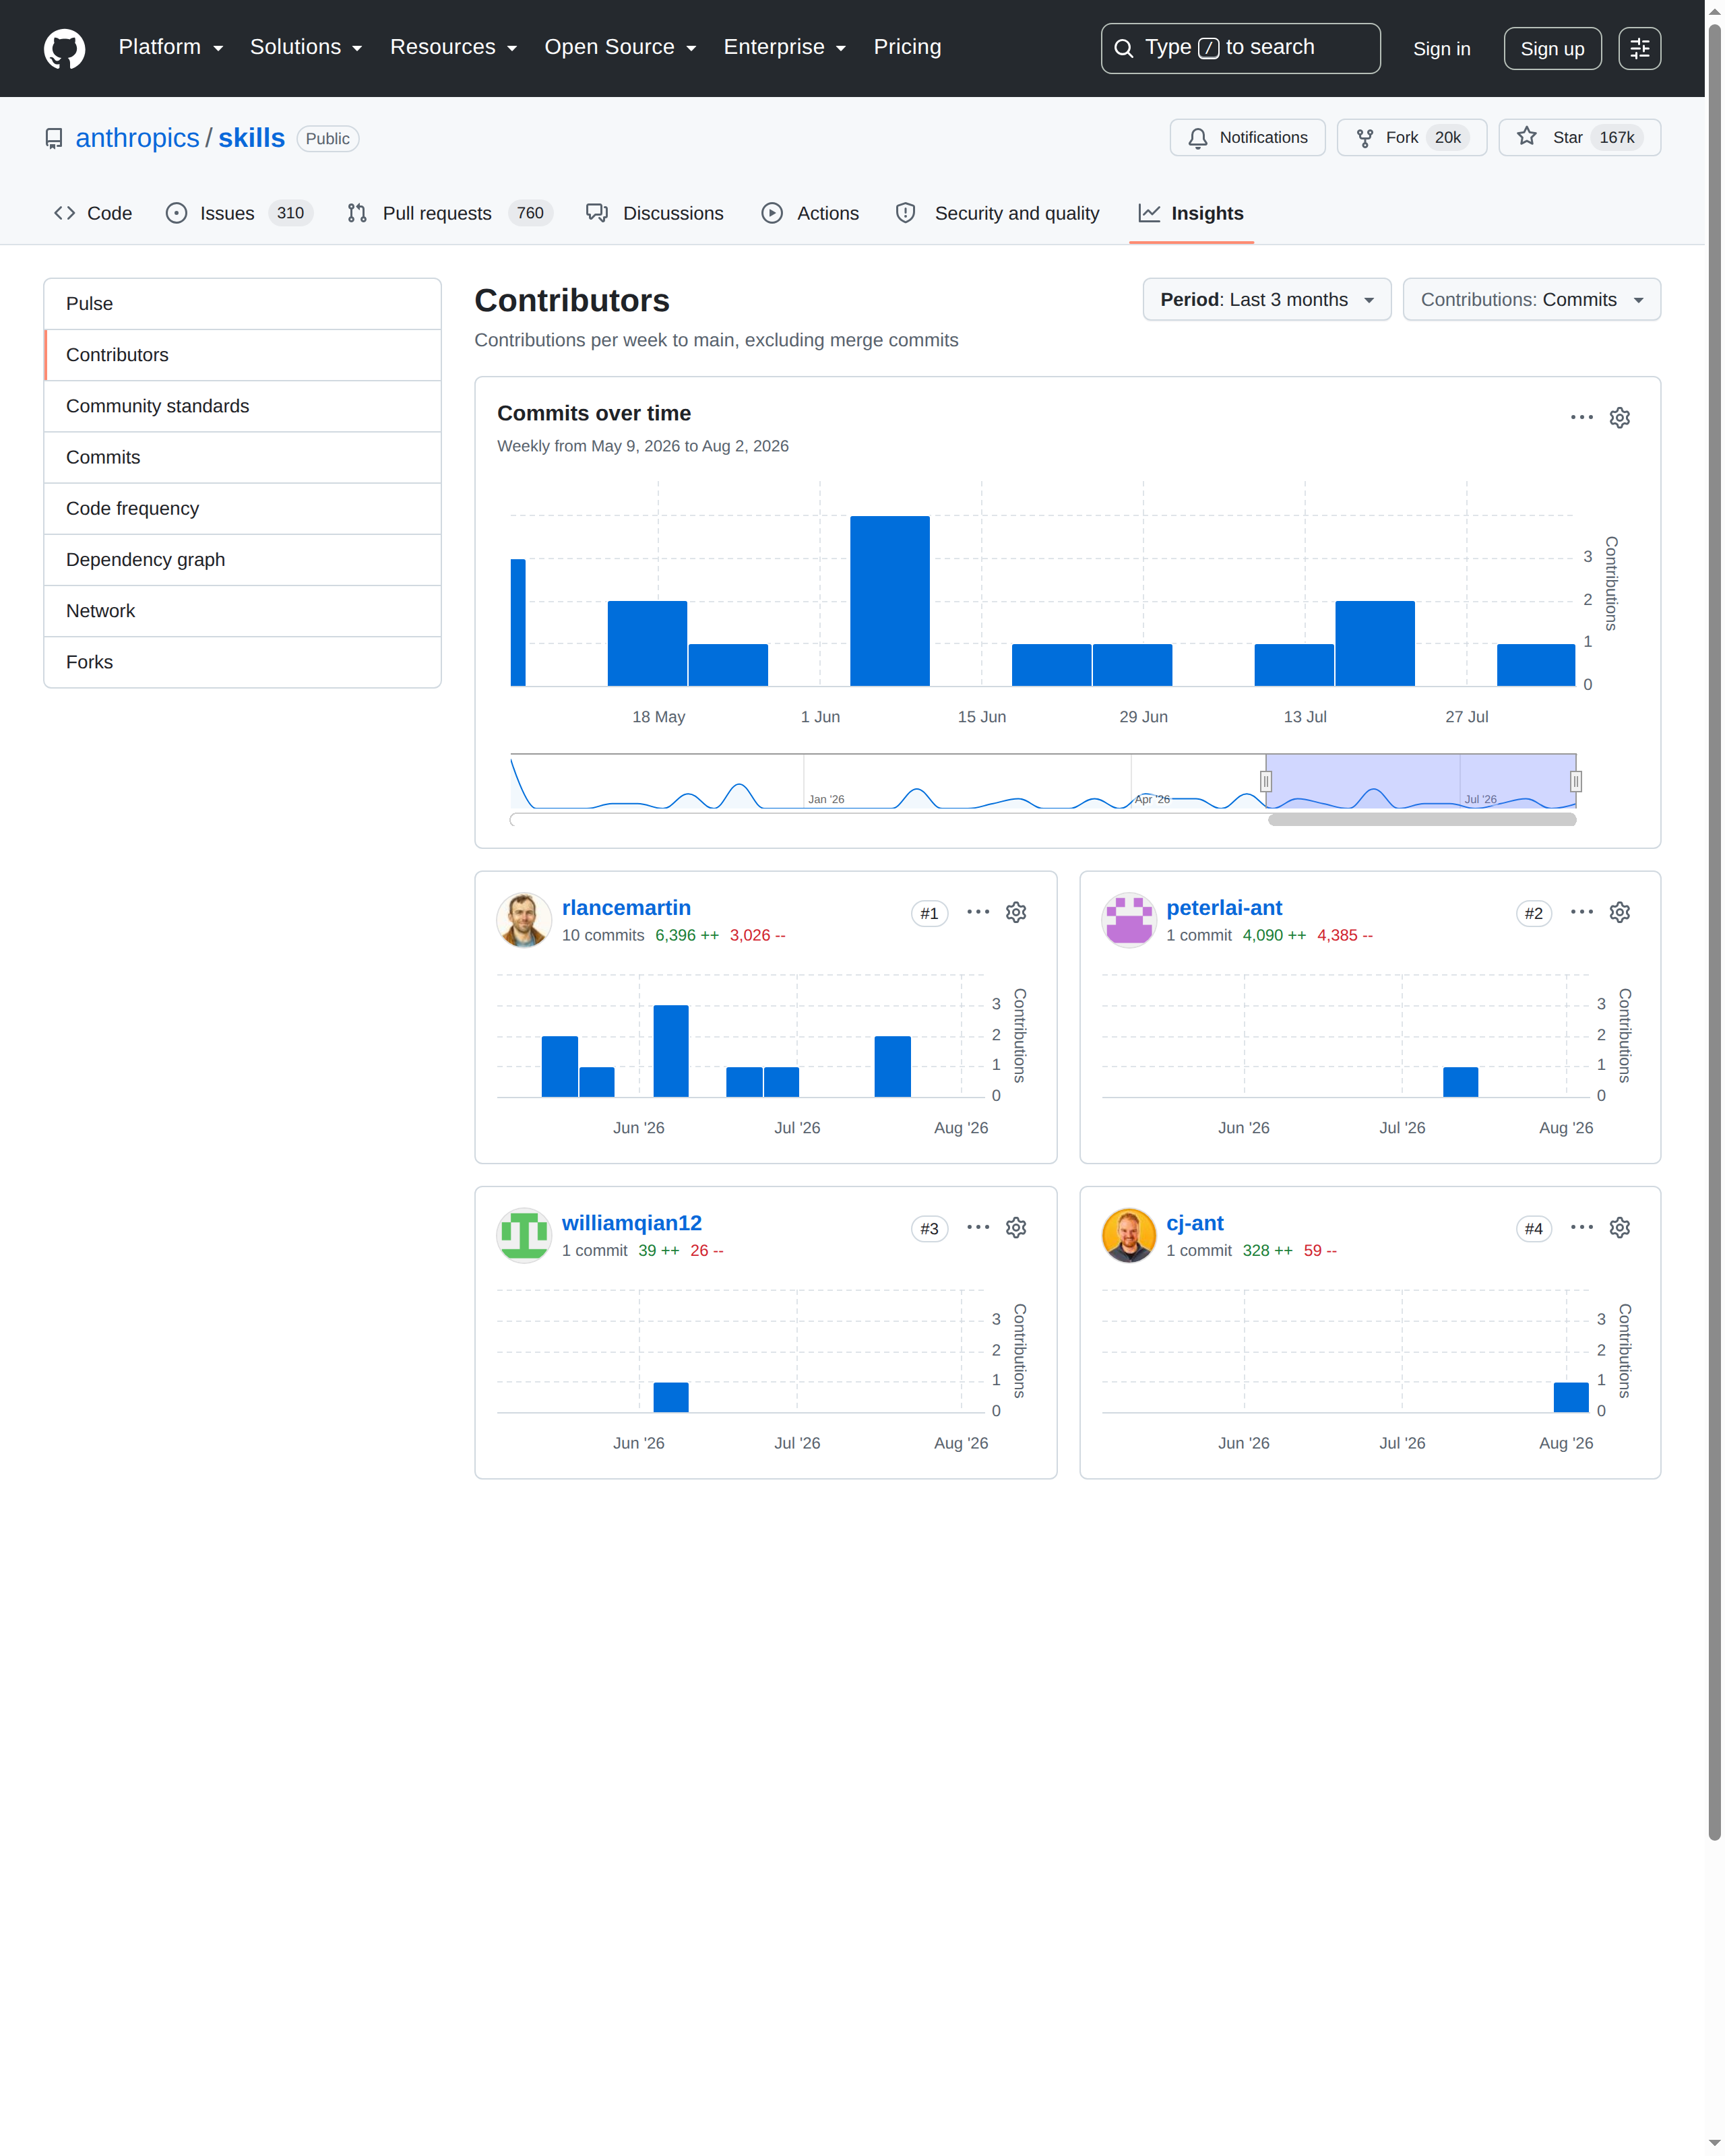Open three-dot menu on cj-ant card
1725x2156 pixels.
(1581, 1227)
